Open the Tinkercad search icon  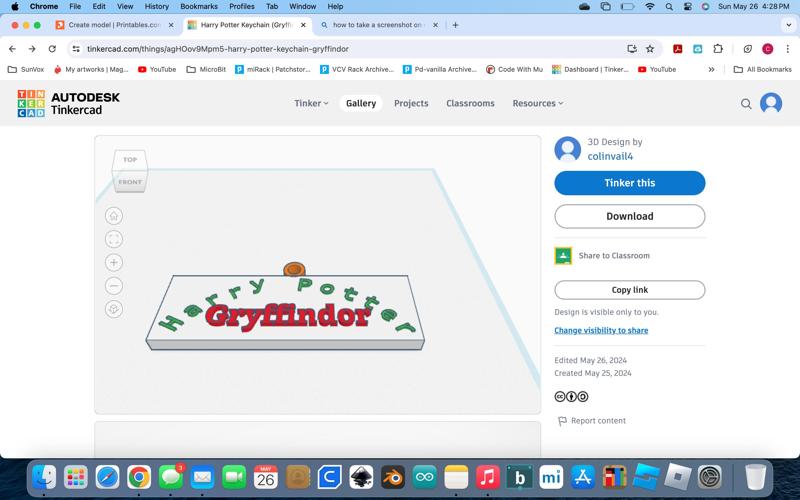pos(746,104)
